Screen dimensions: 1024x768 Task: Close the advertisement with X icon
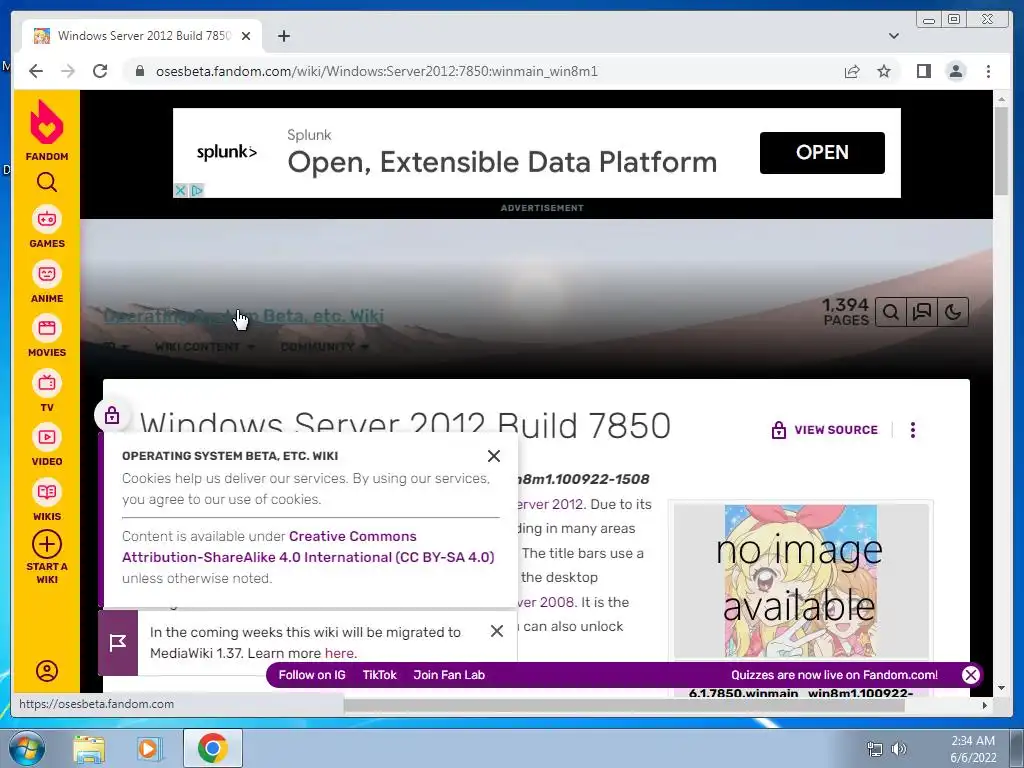click(180, 190)
